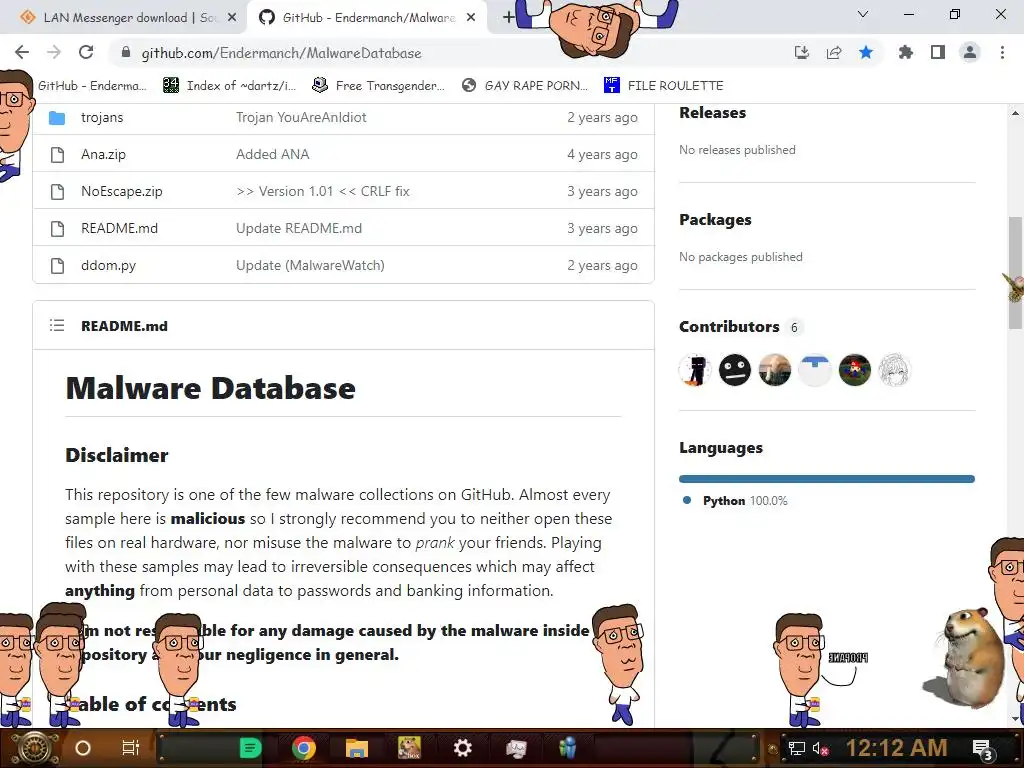This screenshot has height=768, width=1024.
Task: Close the LAN Messenger tab
Action: tap(232, 18)
